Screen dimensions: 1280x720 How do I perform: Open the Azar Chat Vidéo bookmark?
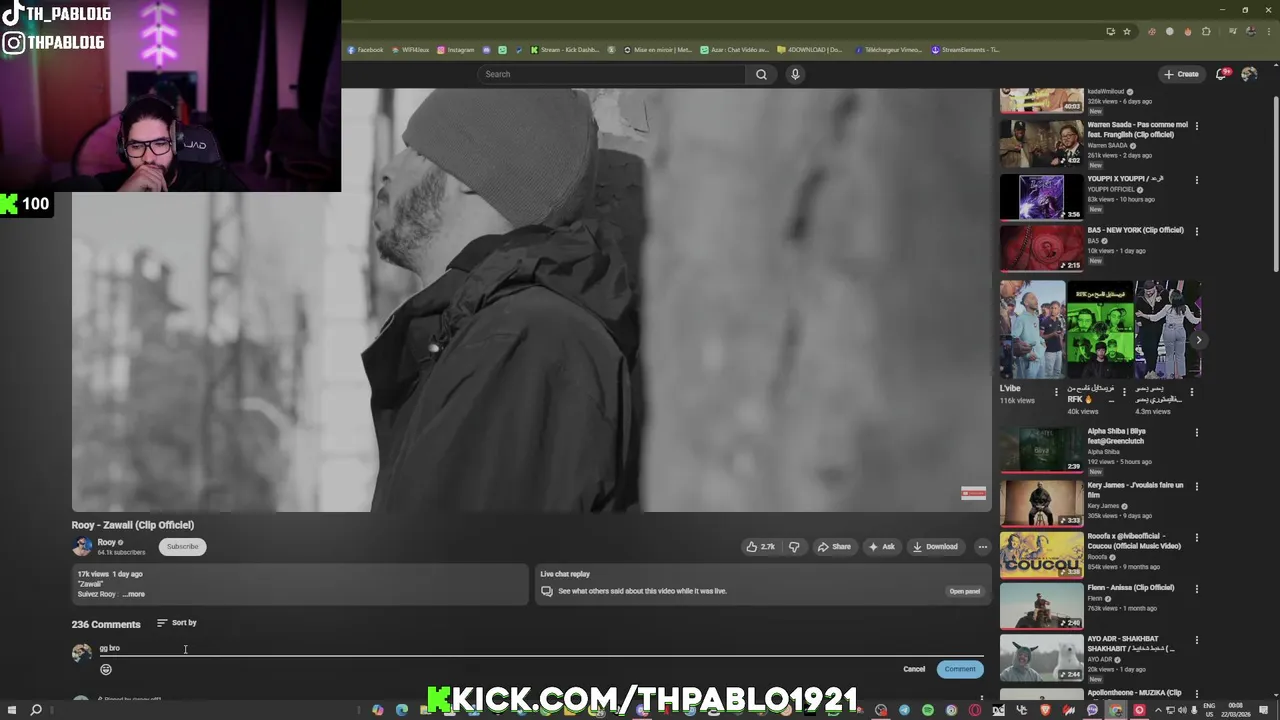pyautogui.click(x=735, y=50)
